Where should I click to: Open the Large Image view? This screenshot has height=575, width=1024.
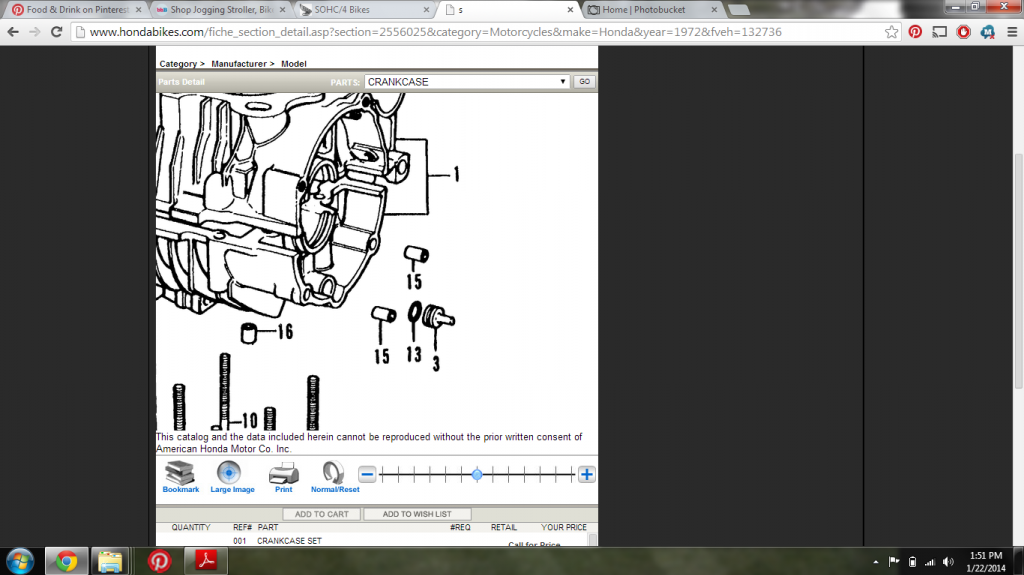(x=231, y=472)
